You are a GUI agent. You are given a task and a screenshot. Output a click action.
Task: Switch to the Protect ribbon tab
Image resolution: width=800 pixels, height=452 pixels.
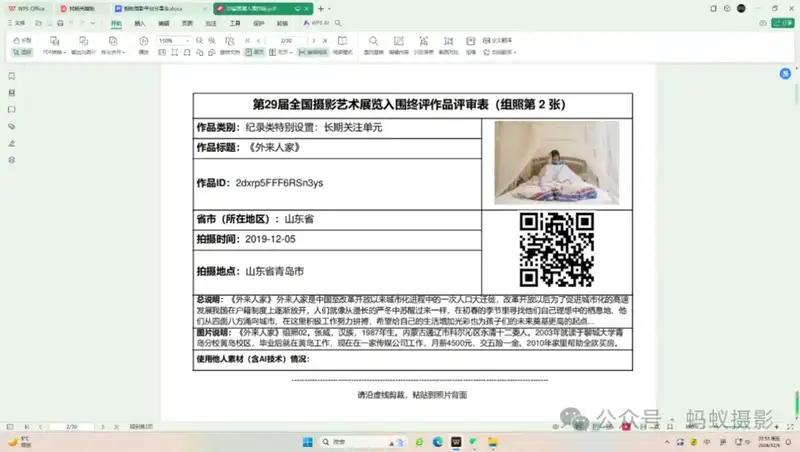[259, 23]
